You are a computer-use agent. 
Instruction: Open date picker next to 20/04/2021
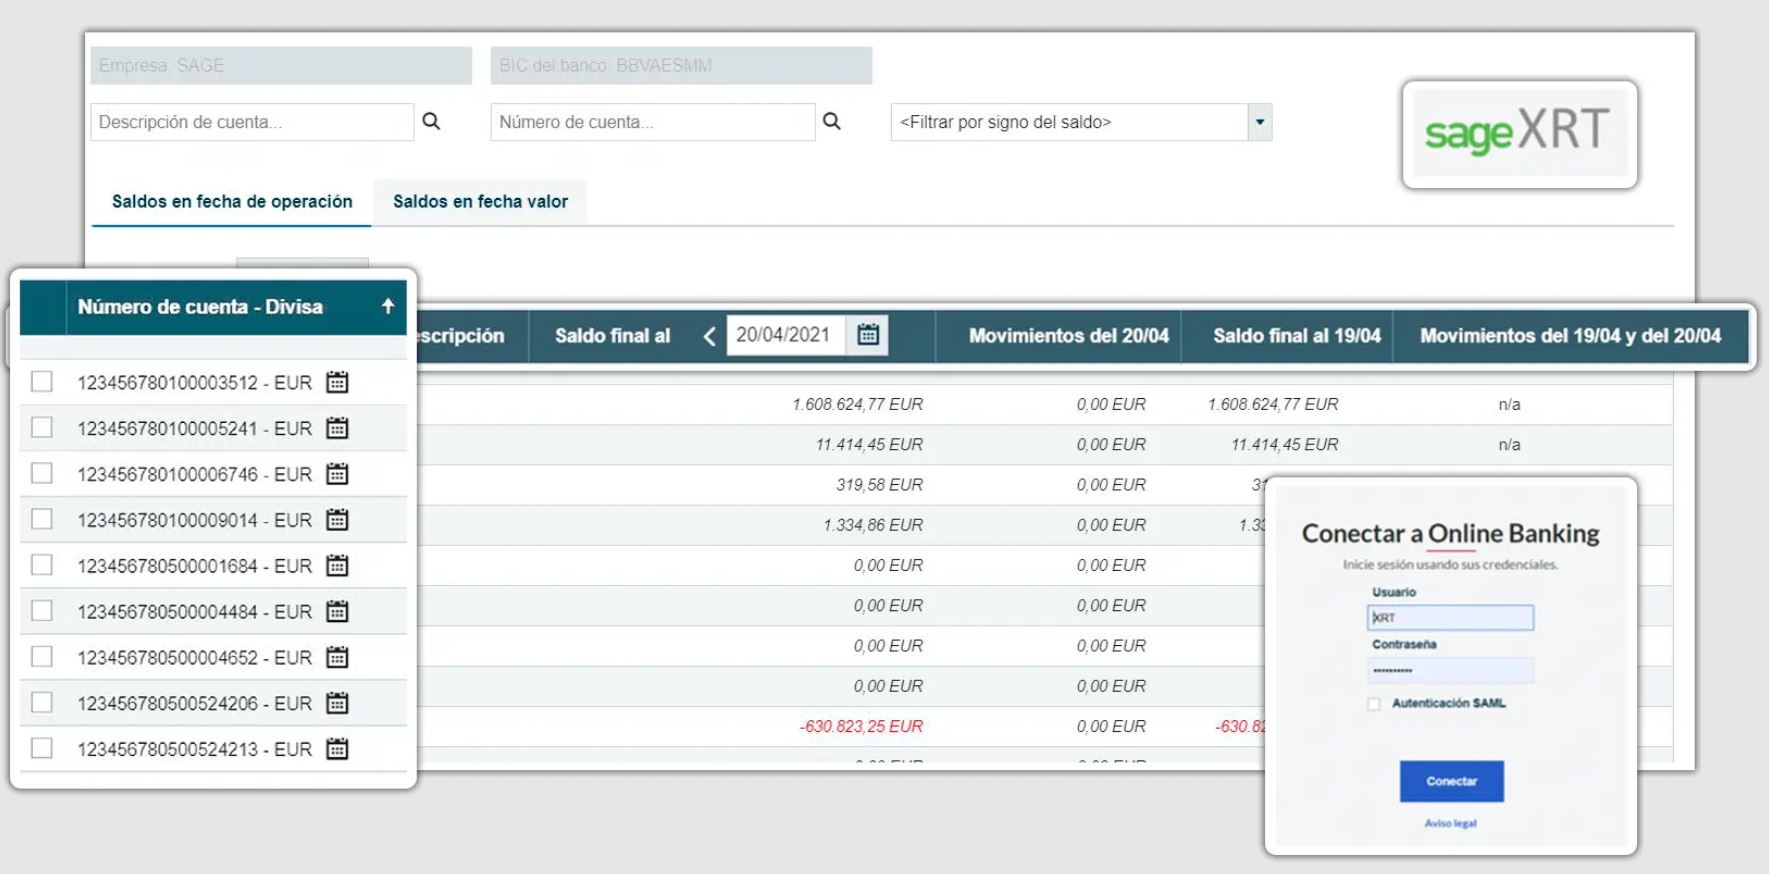(x=868, y=335)
